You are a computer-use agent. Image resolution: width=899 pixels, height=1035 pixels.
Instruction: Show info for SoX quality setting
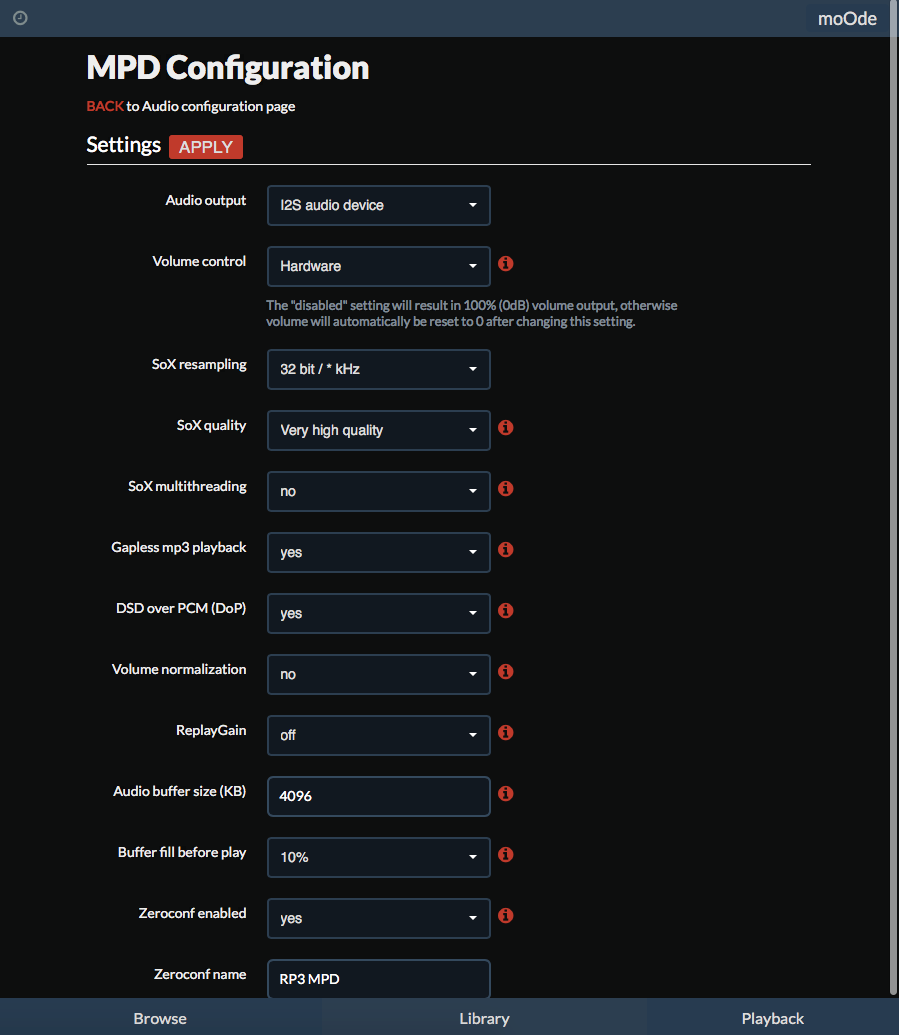pos(506,428)
